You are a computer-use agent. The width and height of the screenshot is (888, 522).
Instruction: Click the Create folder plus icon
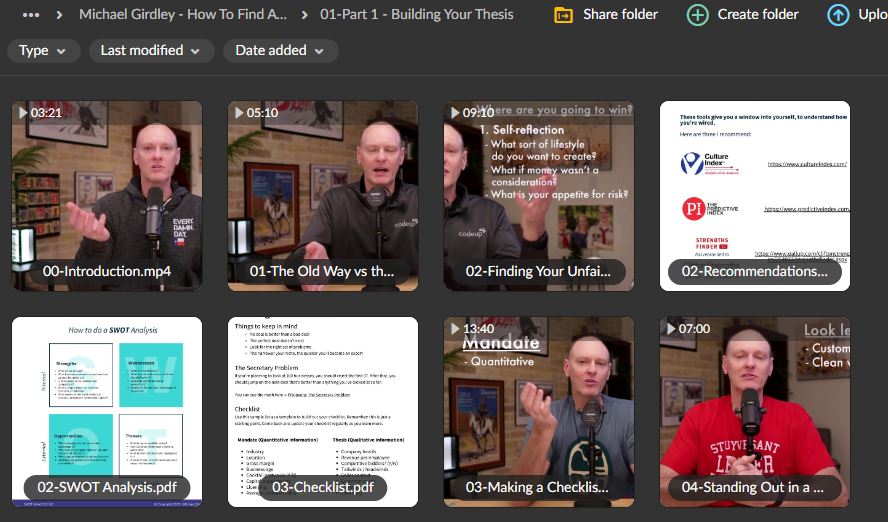click(698, 15)
